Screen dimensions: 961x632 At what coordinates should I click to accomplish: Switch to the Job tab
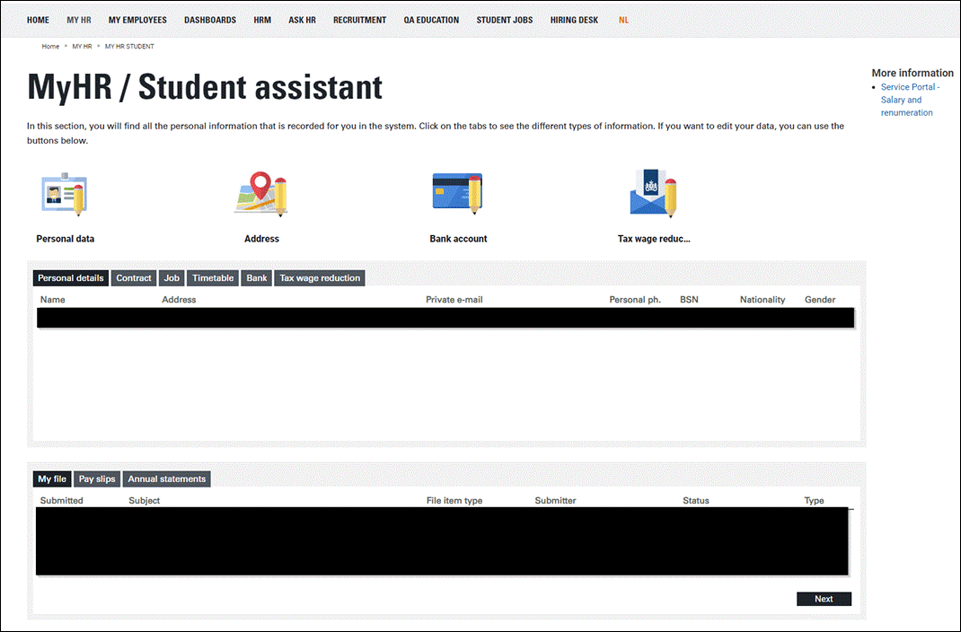point(172,278)
